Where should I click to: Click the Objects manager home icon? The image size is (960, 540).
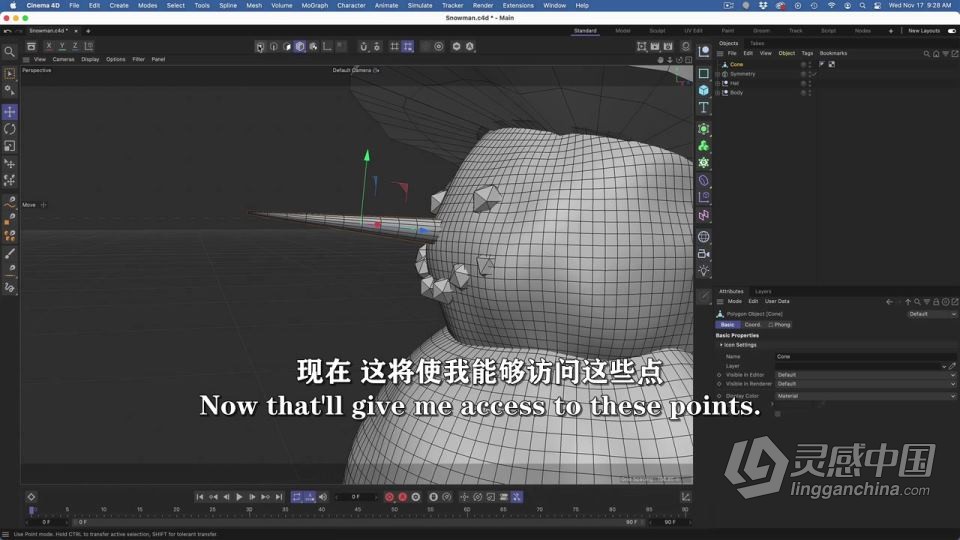click(936, 54)
